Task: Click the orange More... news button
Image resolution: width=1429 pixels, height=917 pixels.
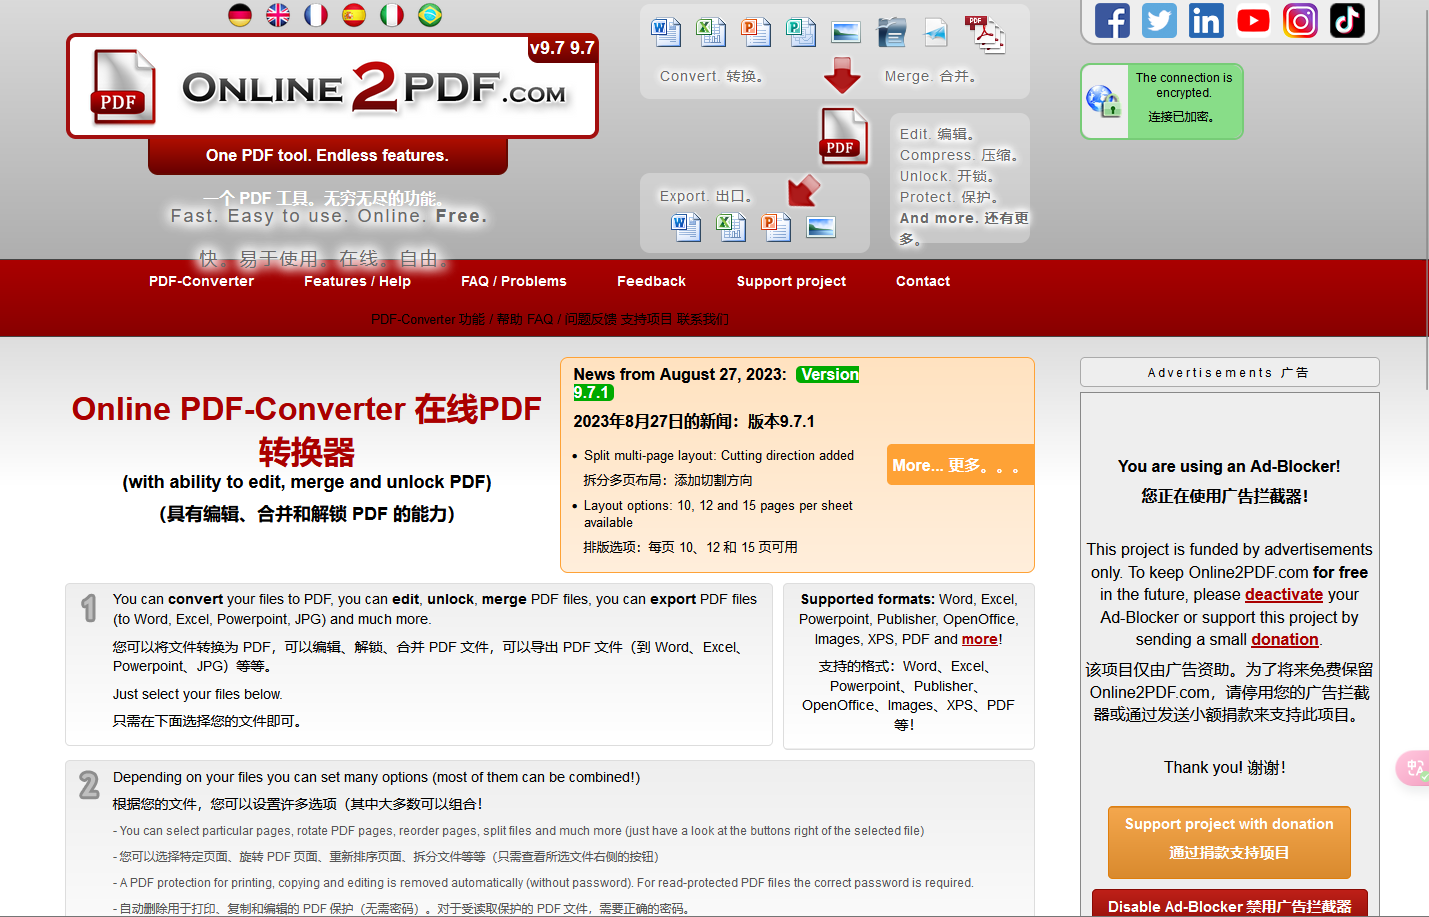Action: click(960, 465)
